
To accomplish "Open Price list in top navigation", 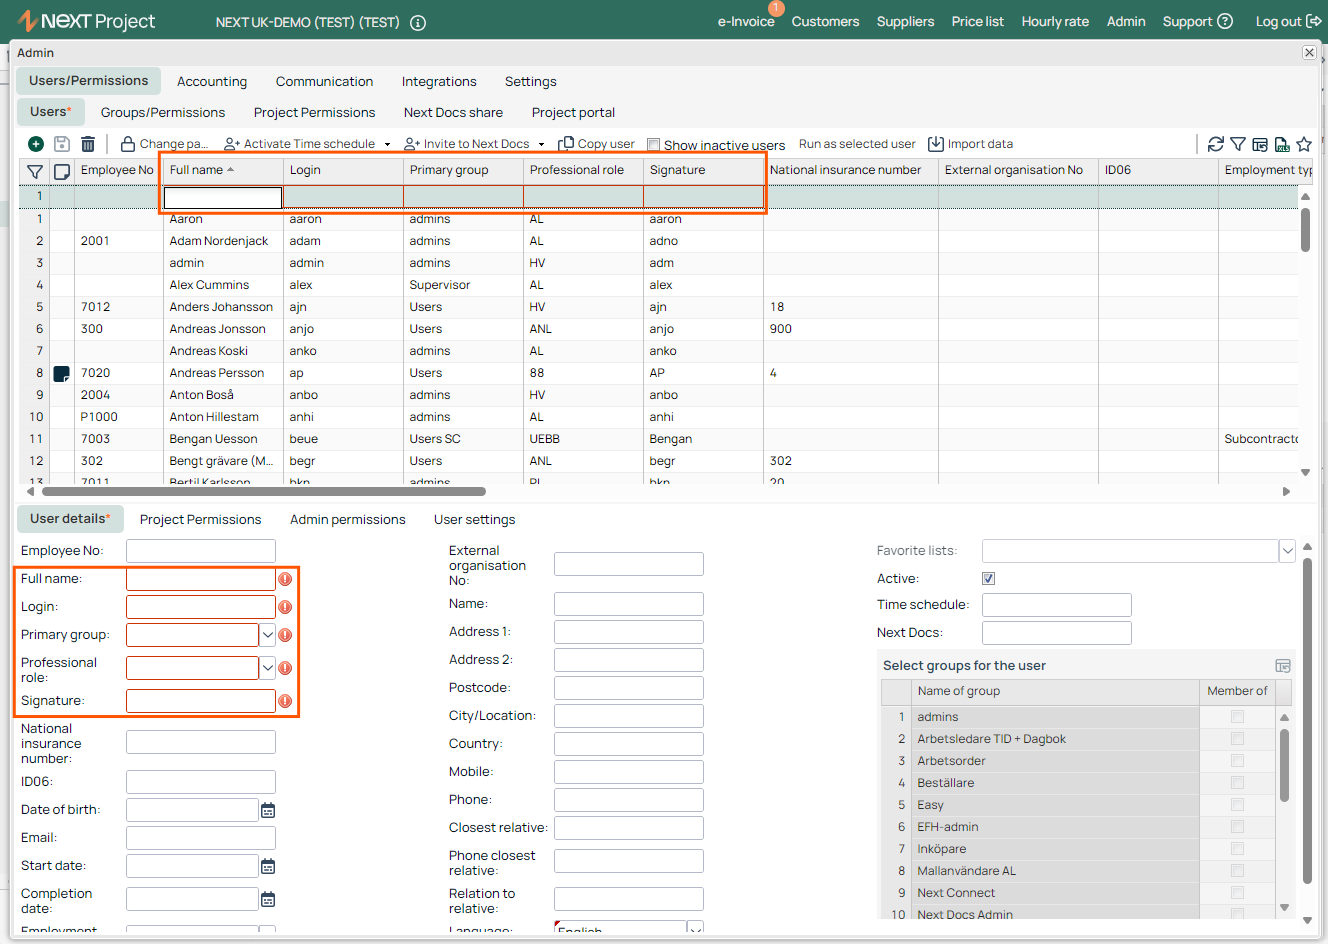I will [x=978, y=22].
